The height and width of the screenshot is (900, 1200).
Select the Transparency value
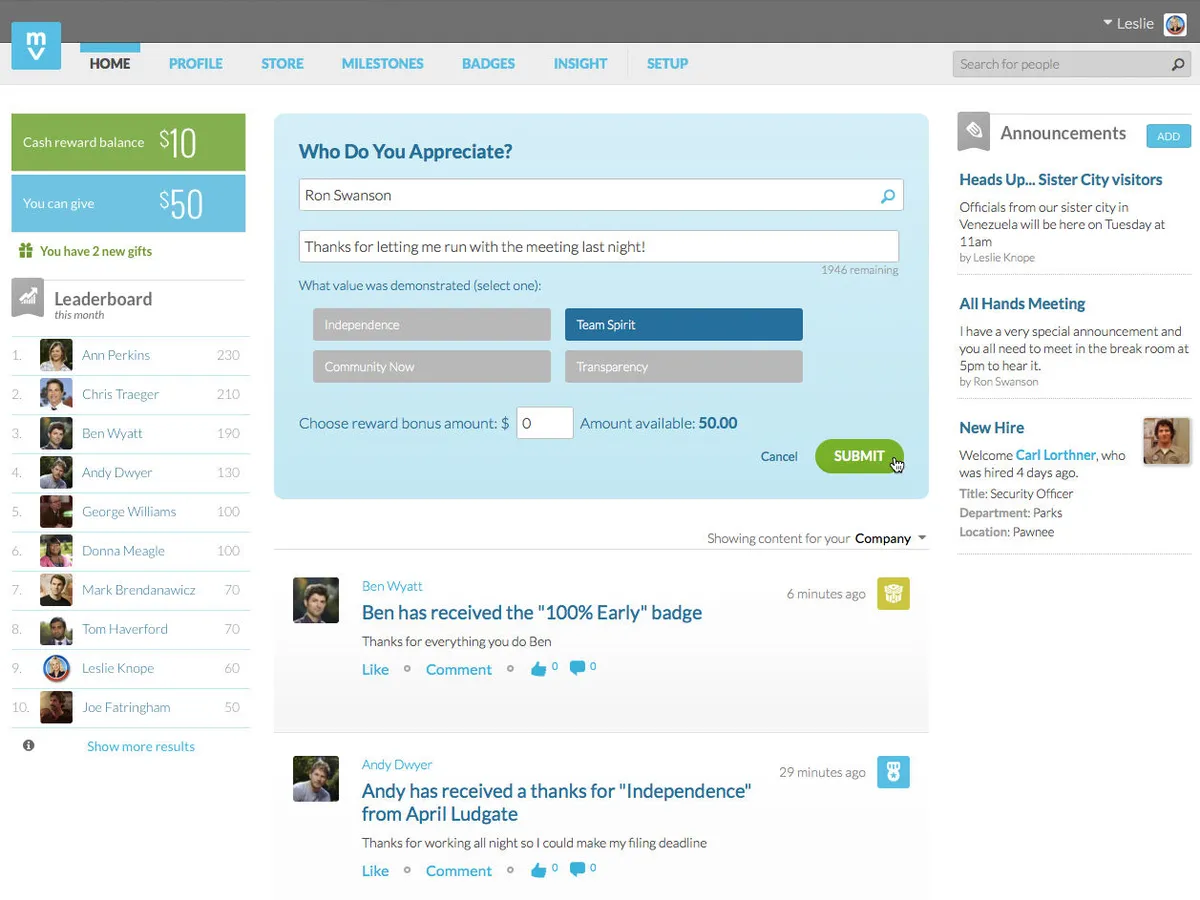pyautogui.click(x=683, y=366)
